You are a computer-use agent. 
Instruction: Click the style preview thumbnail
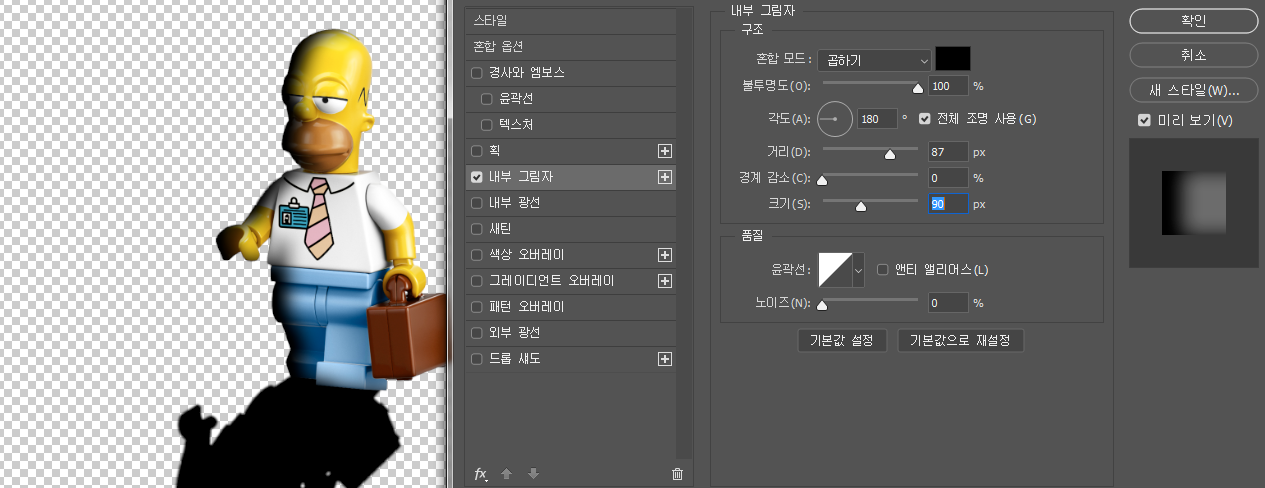(1194, 203)
